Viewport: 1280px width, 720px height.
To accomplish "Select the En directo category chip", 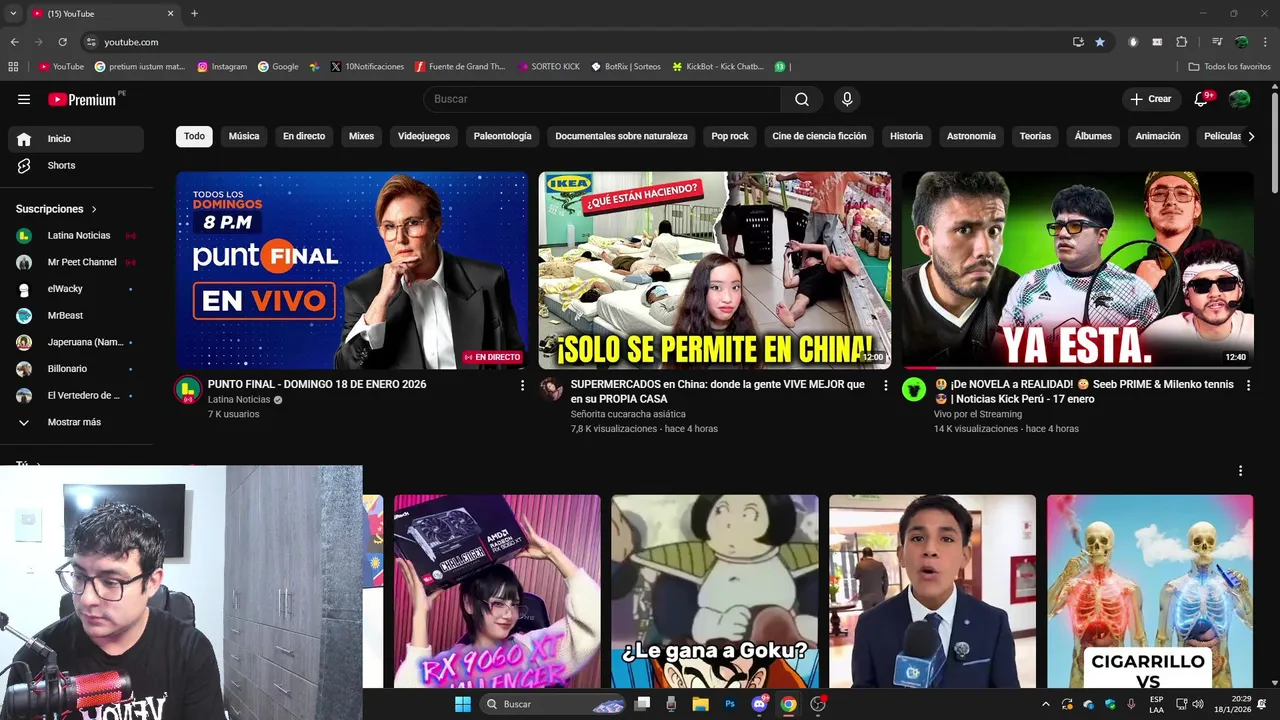I will click(304, 136).
